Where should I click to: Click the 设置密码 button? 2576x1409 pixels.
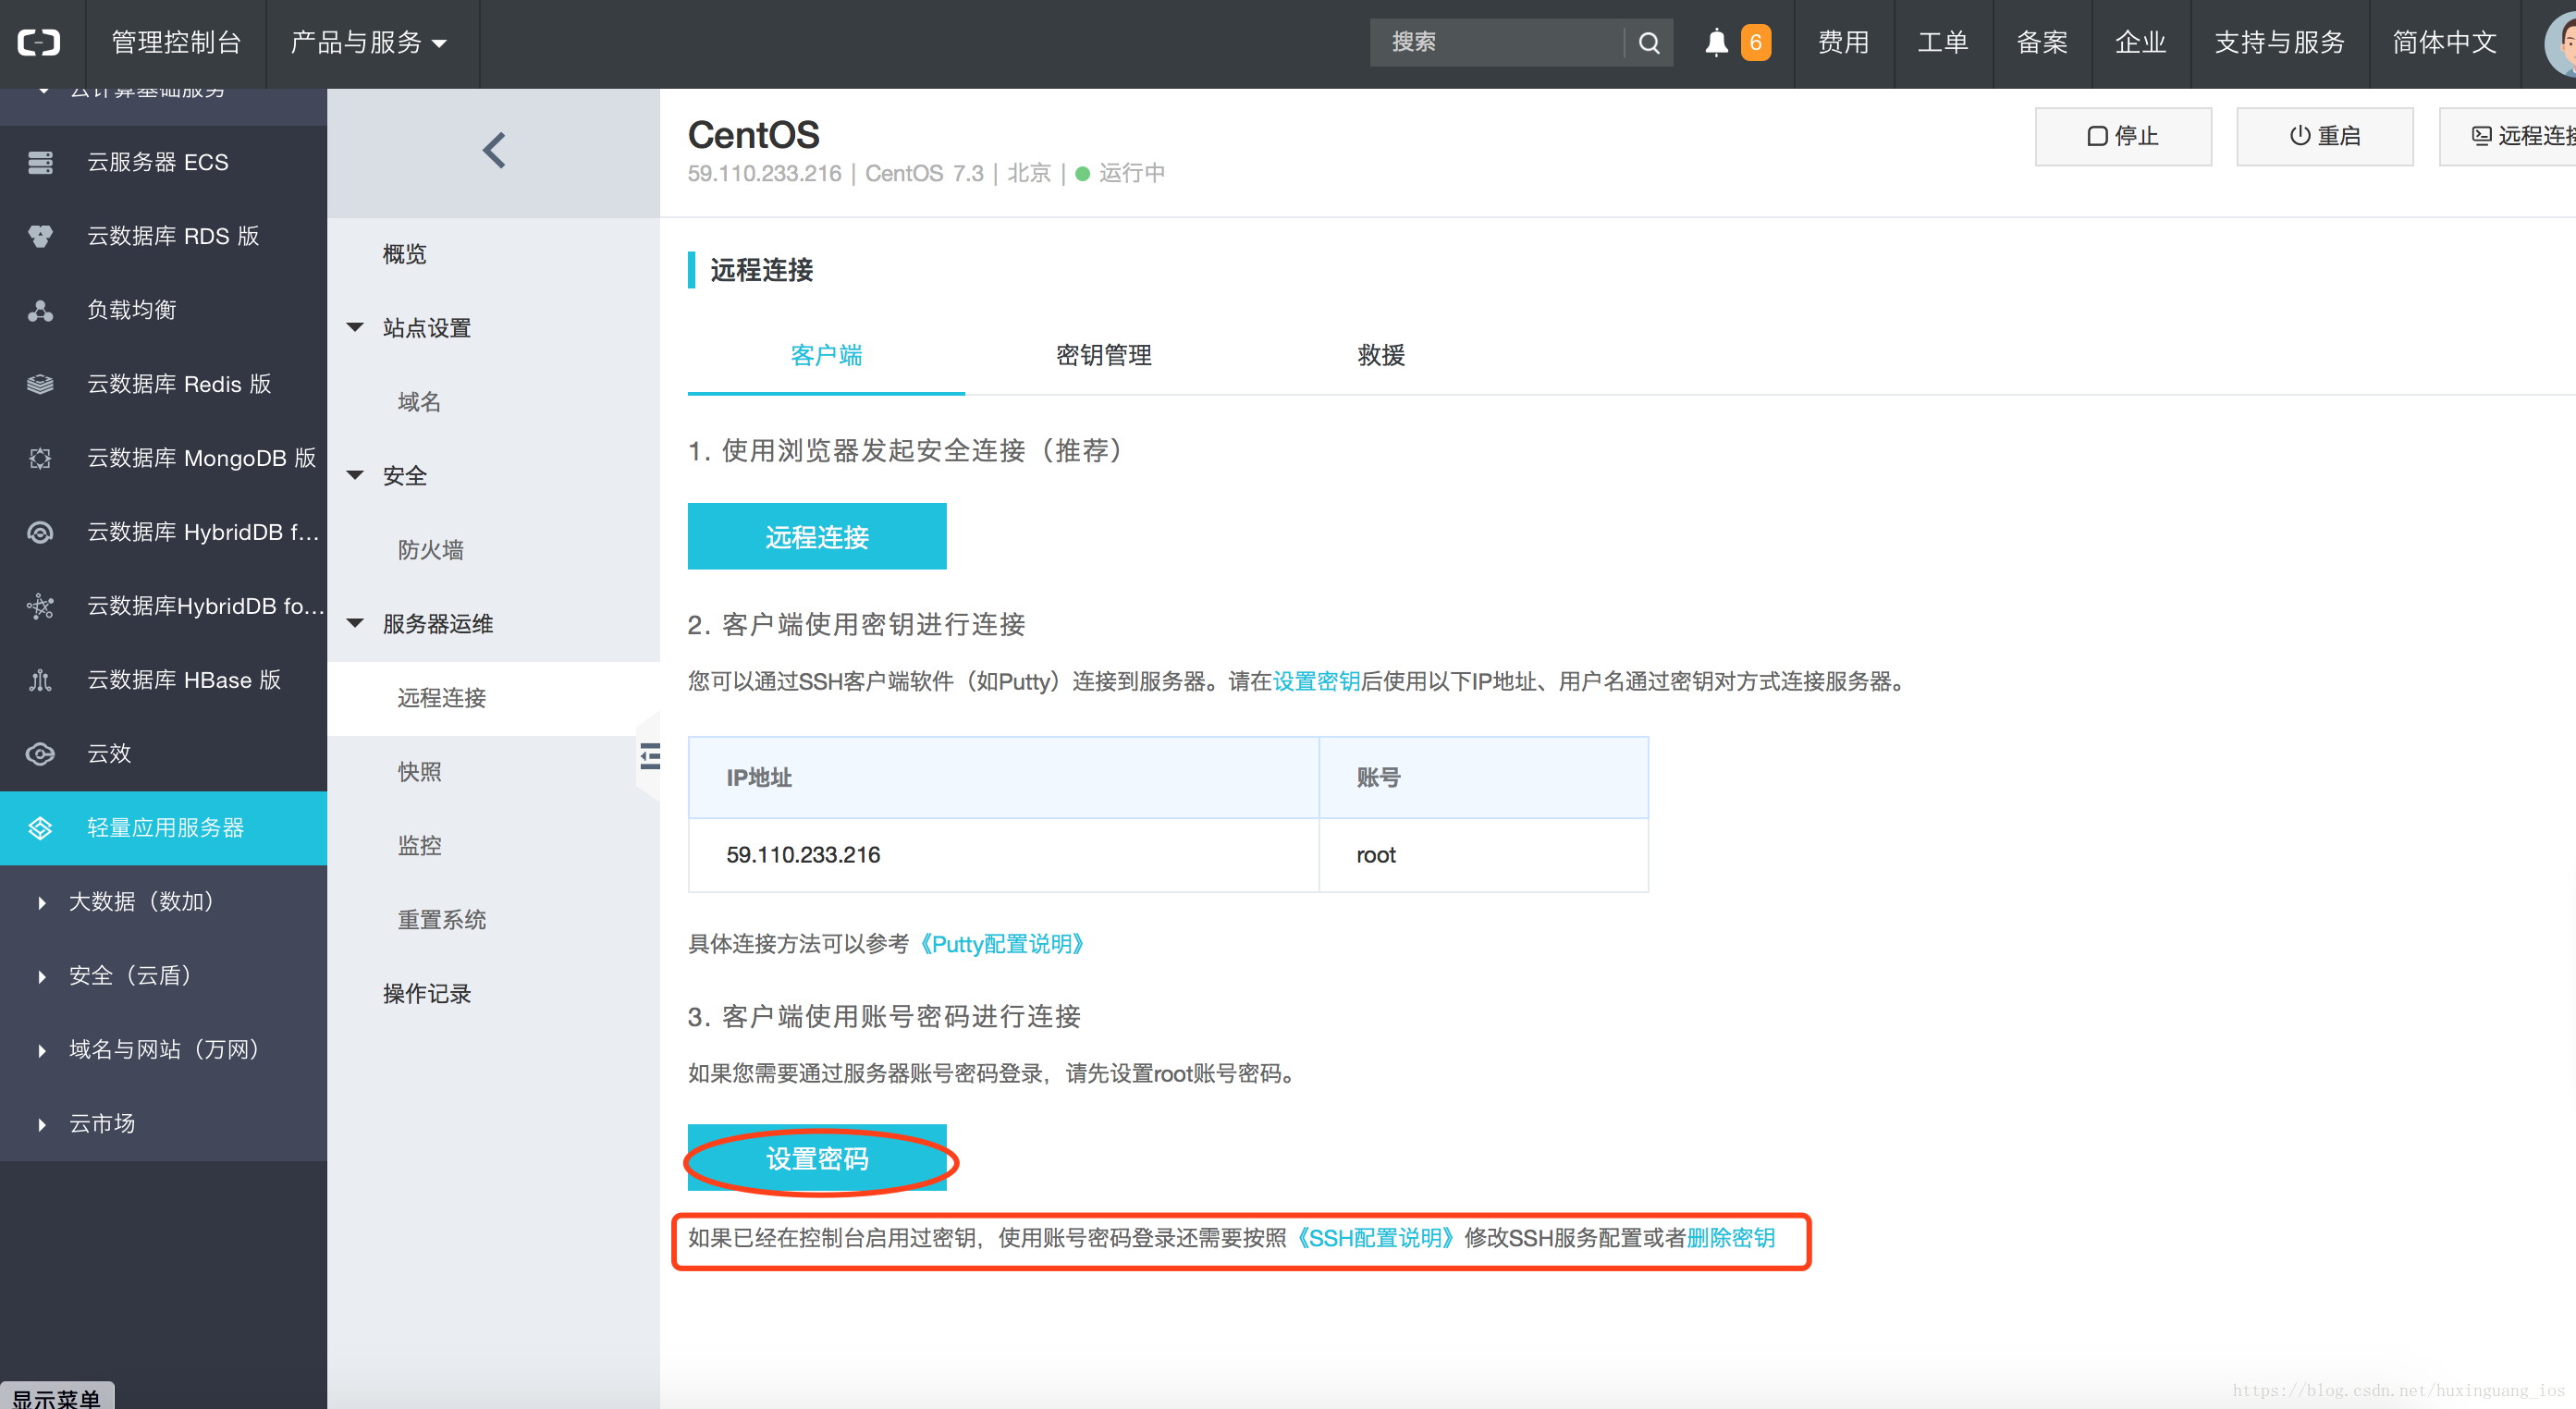(817, 1158)
